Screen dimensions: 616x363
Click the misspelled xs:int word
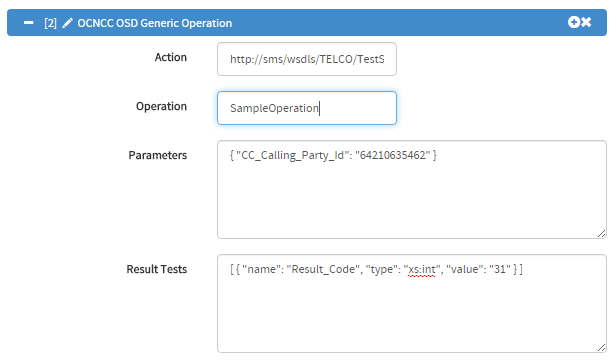(422, 270)
